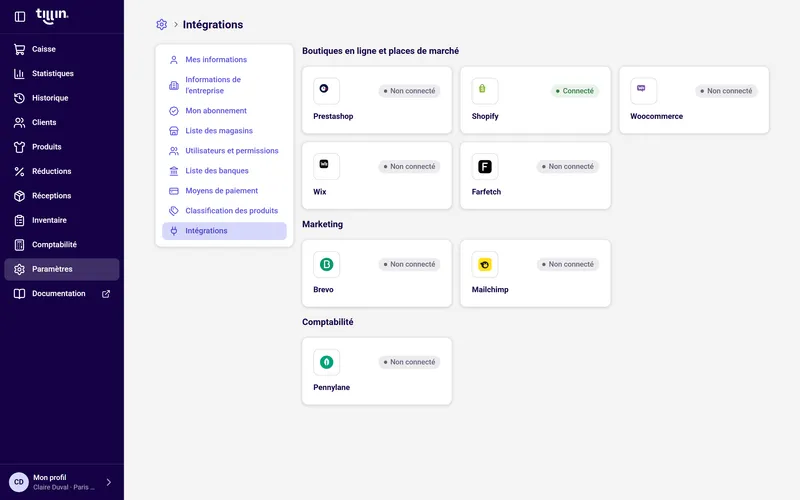Click Brevo's Non connecté status badge
Image resolution: width=800 pixels, height=500 pixels.
tap(409, 264)
